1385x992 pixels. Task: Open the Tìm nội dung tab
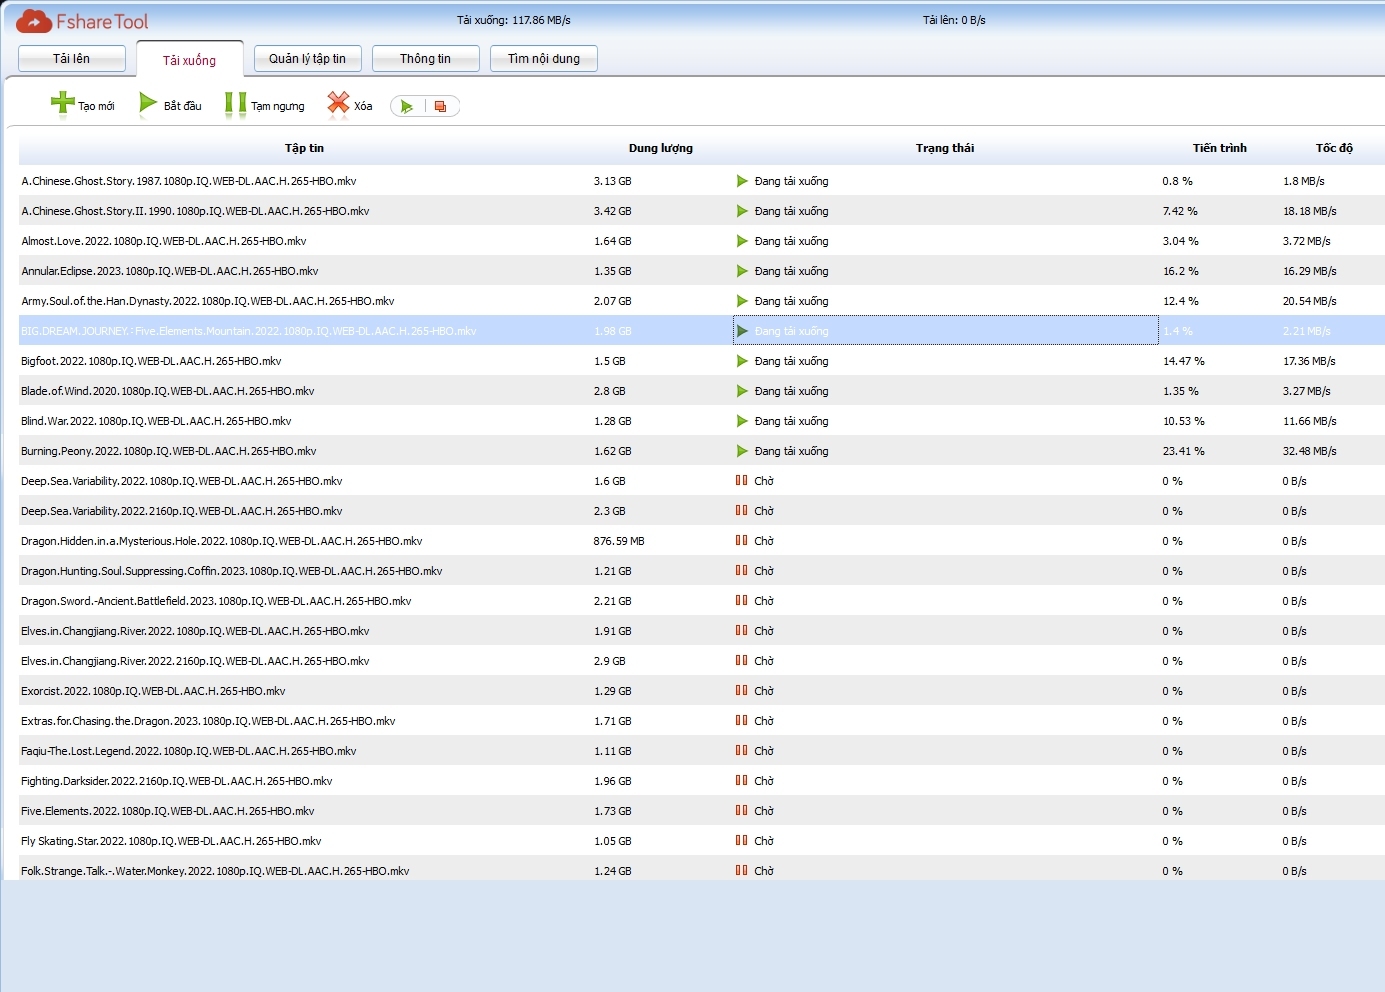544,59
